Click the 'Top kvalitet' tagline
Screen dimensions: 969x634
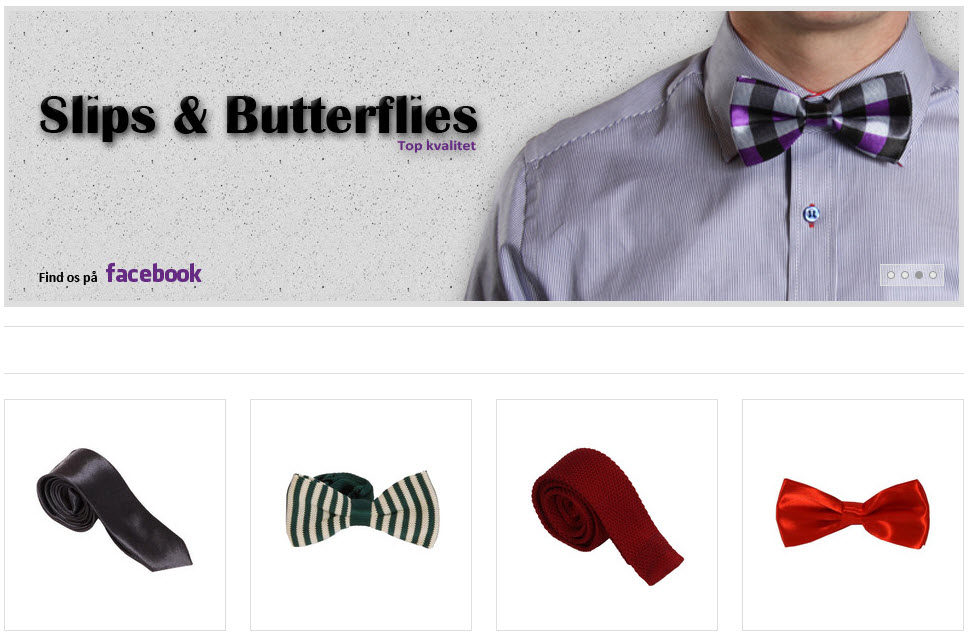[x=436, y=146]
